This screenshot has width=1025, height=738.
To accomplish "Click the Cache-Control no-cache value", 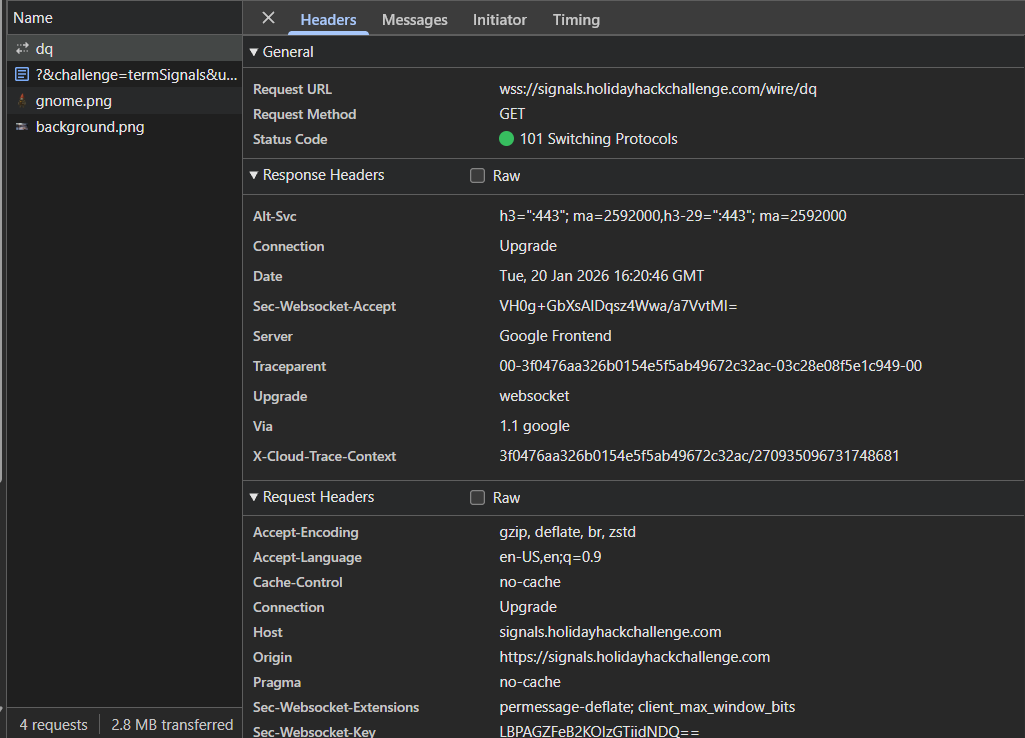I will (x=529, y=582).
